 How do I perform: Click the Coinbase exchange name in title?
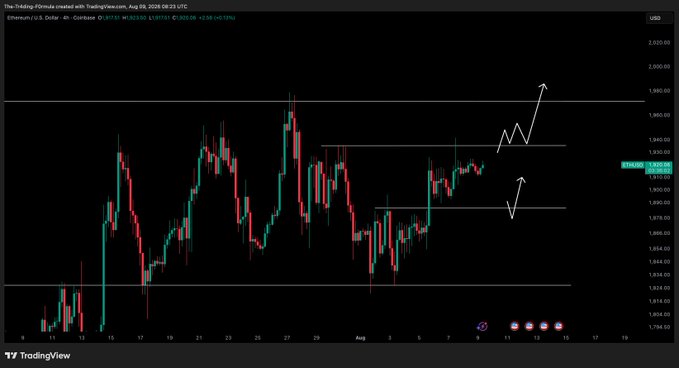click(x=84, y=18)
